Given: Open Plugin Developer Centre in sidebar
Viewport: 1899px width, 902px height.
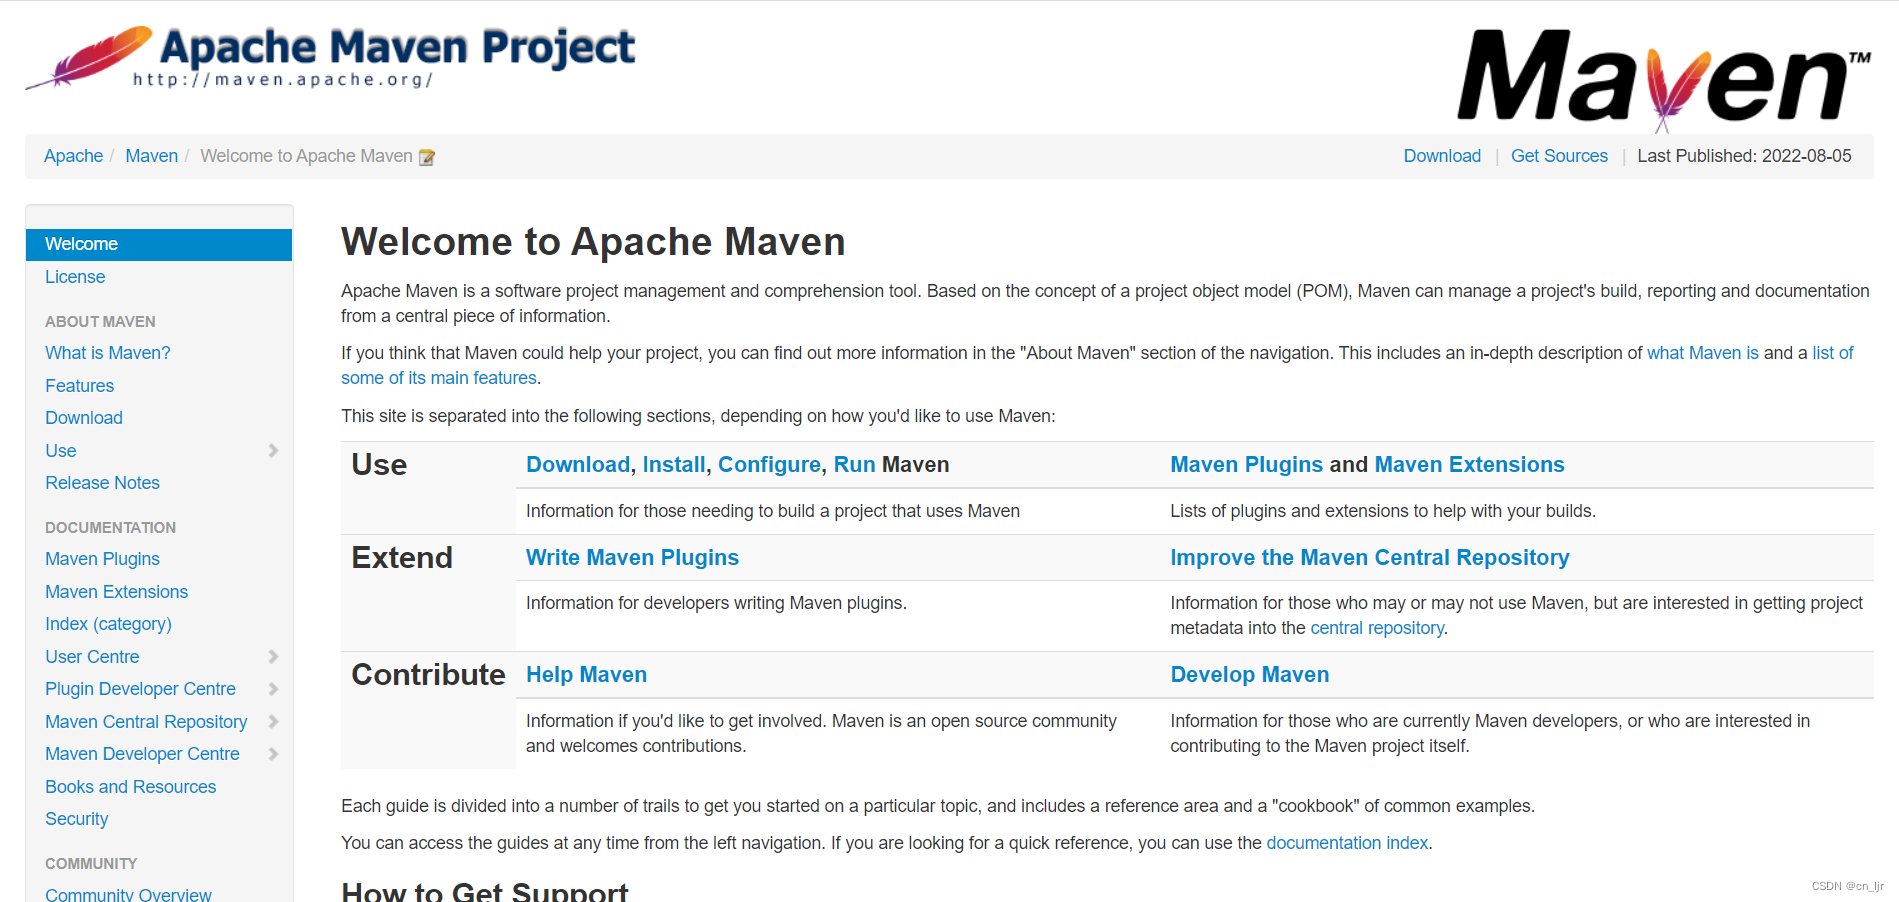Looking at the screenshot, I should point(140,689).
